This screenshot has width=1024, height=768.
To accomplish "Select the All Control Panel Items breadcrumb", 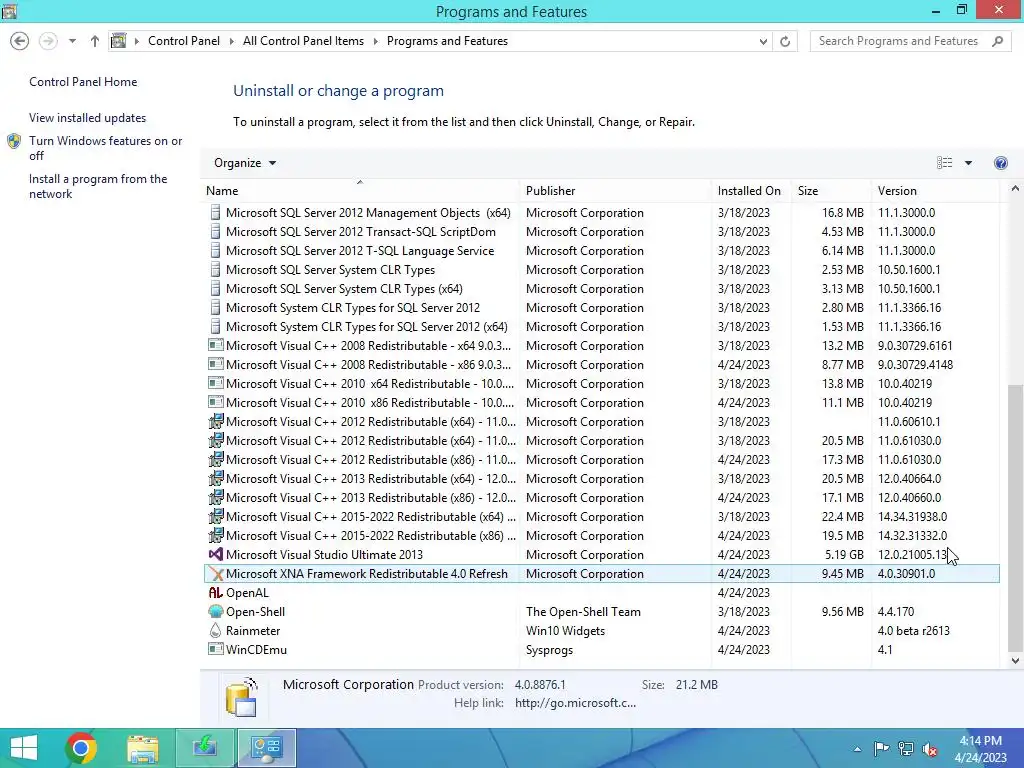I will 303,41.
